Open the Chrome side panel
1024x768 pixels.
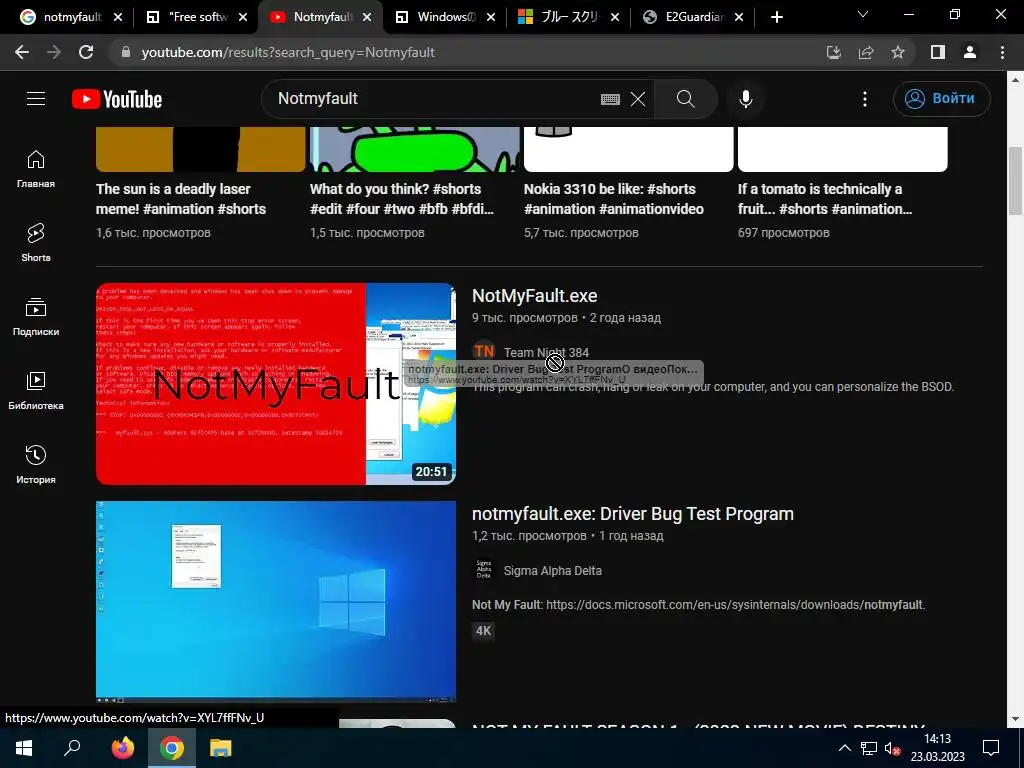938,52
